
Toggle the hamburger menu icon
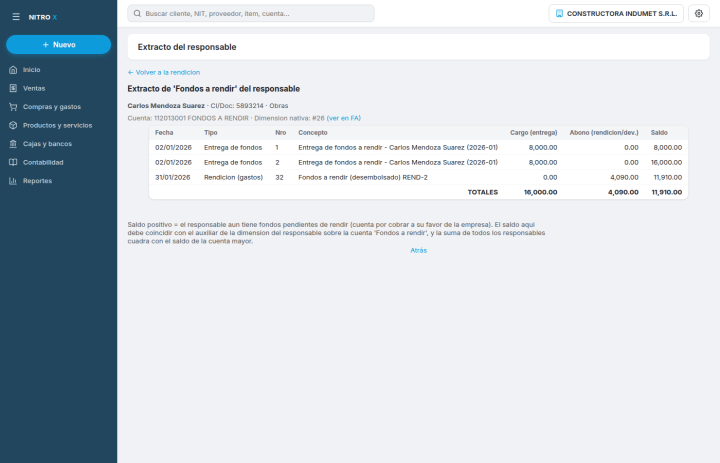16,17
